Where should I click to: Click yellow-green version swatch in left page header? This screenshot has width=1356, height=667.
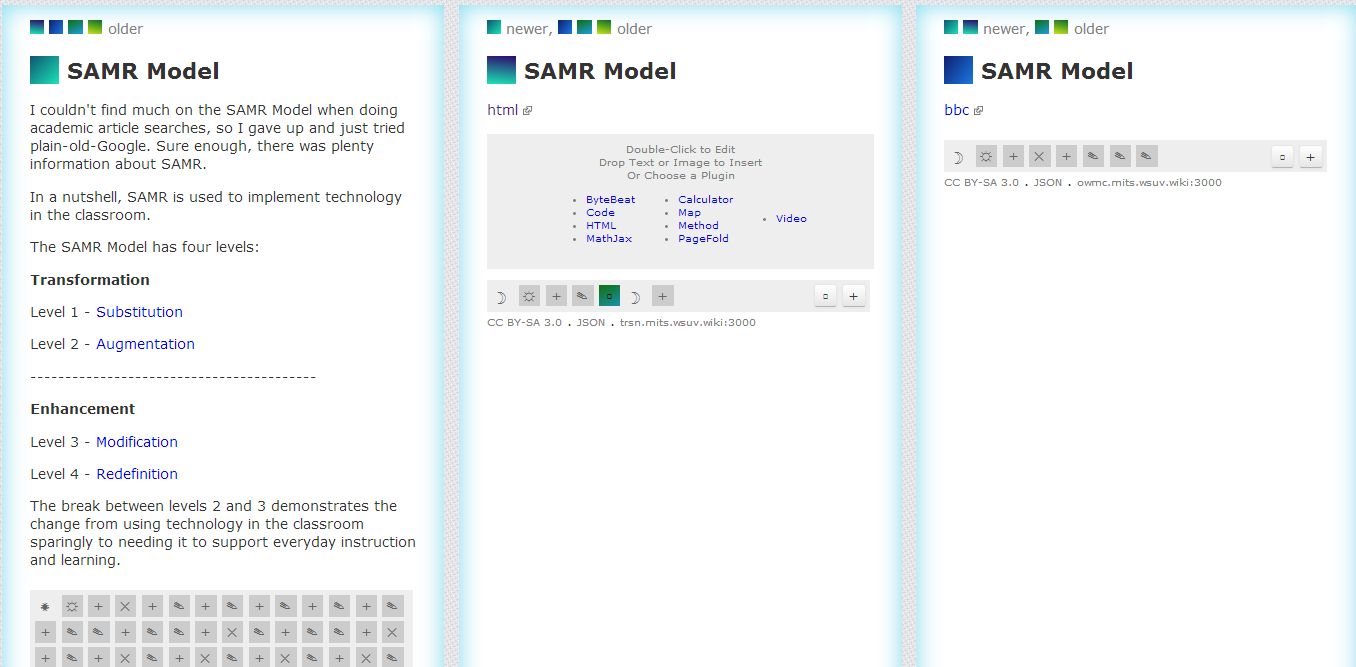95,27
